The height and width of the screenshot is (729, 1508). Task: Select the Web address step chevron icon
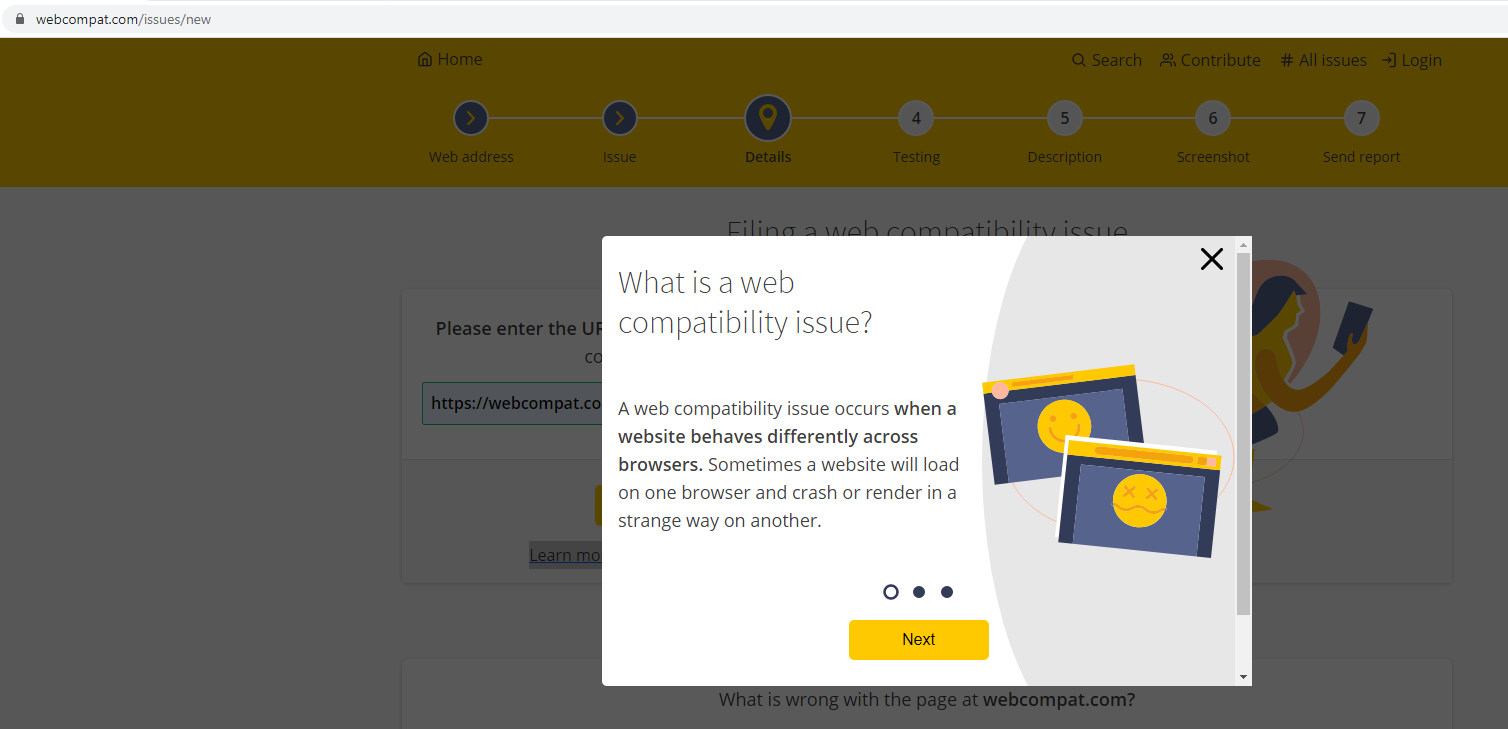471,117
